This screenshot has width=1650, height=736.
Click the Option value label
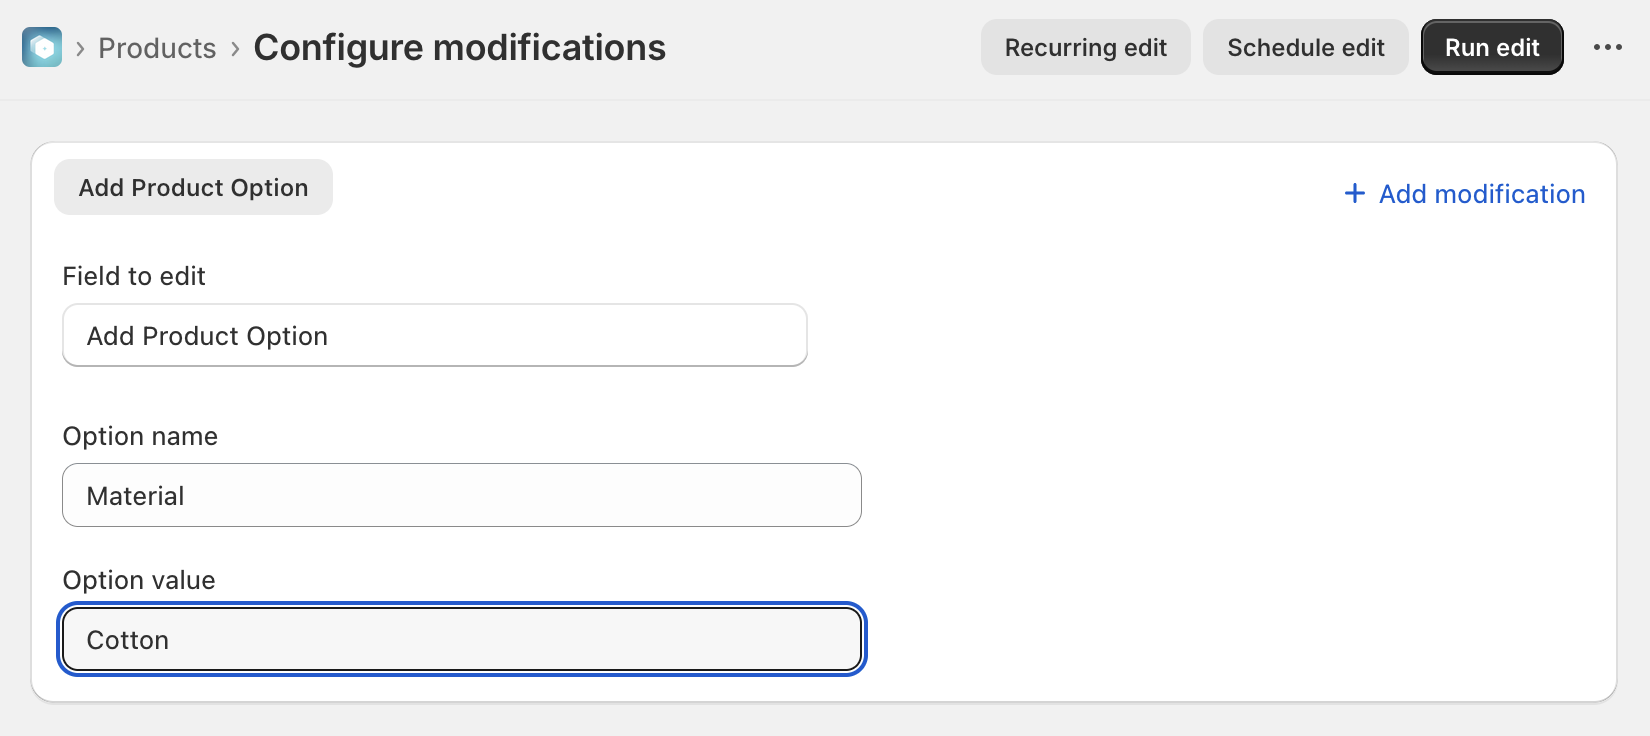coord(139,580)
